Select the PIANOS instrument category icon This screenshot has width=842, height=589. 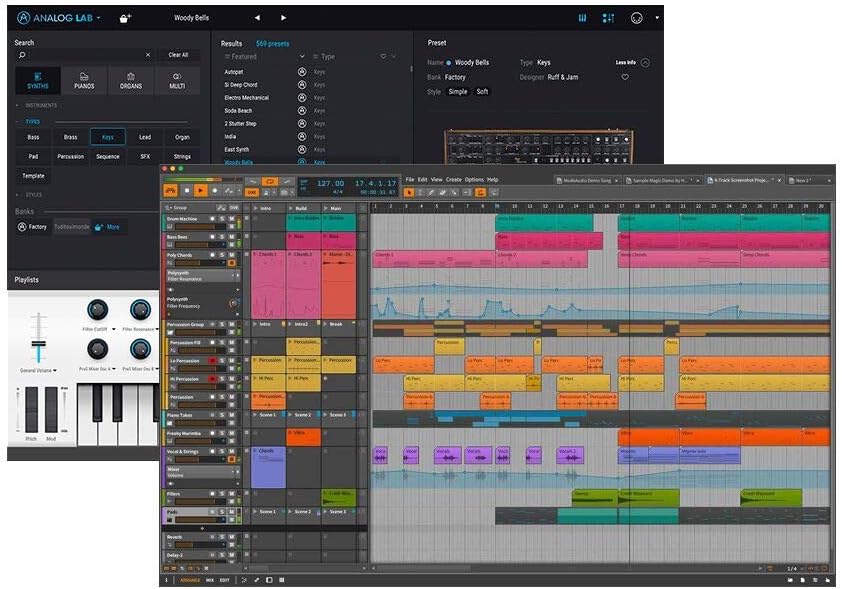(85, 80)
